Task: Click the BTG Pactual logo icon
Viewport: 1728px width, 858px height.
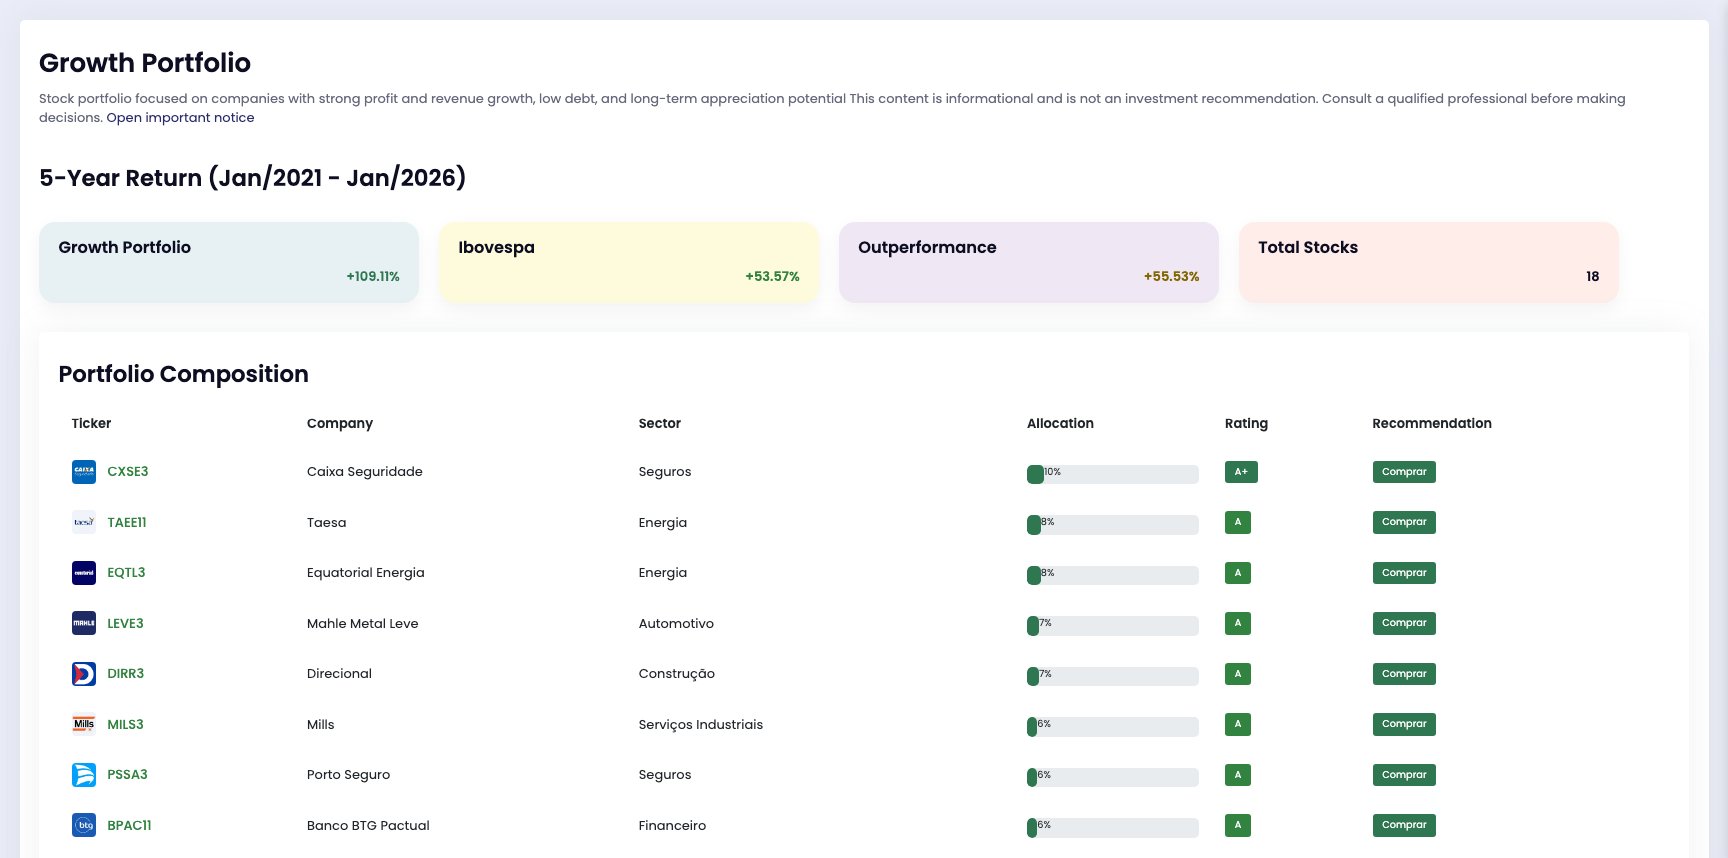Action: (84, 825)
